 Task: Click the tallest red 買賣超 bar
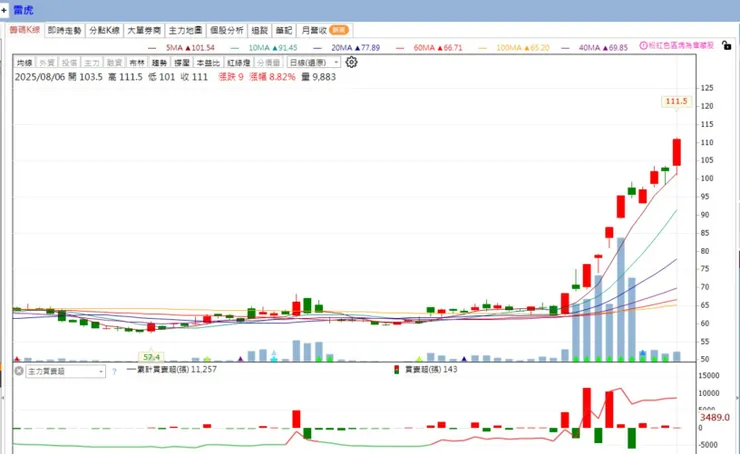587,408
